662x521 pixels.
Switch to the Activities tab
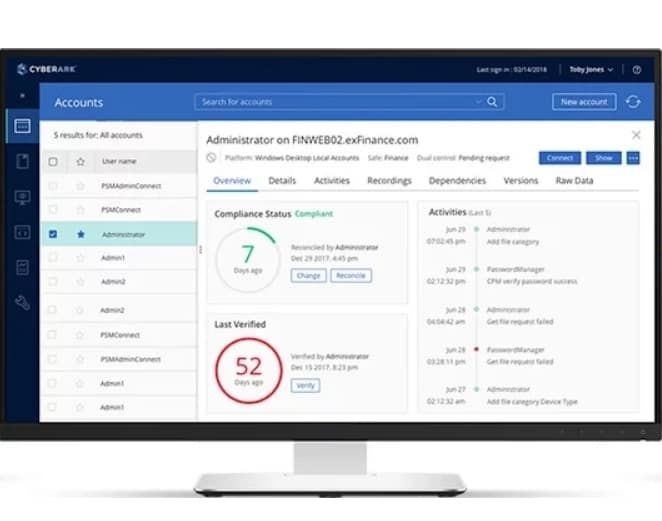coord(332,181)
